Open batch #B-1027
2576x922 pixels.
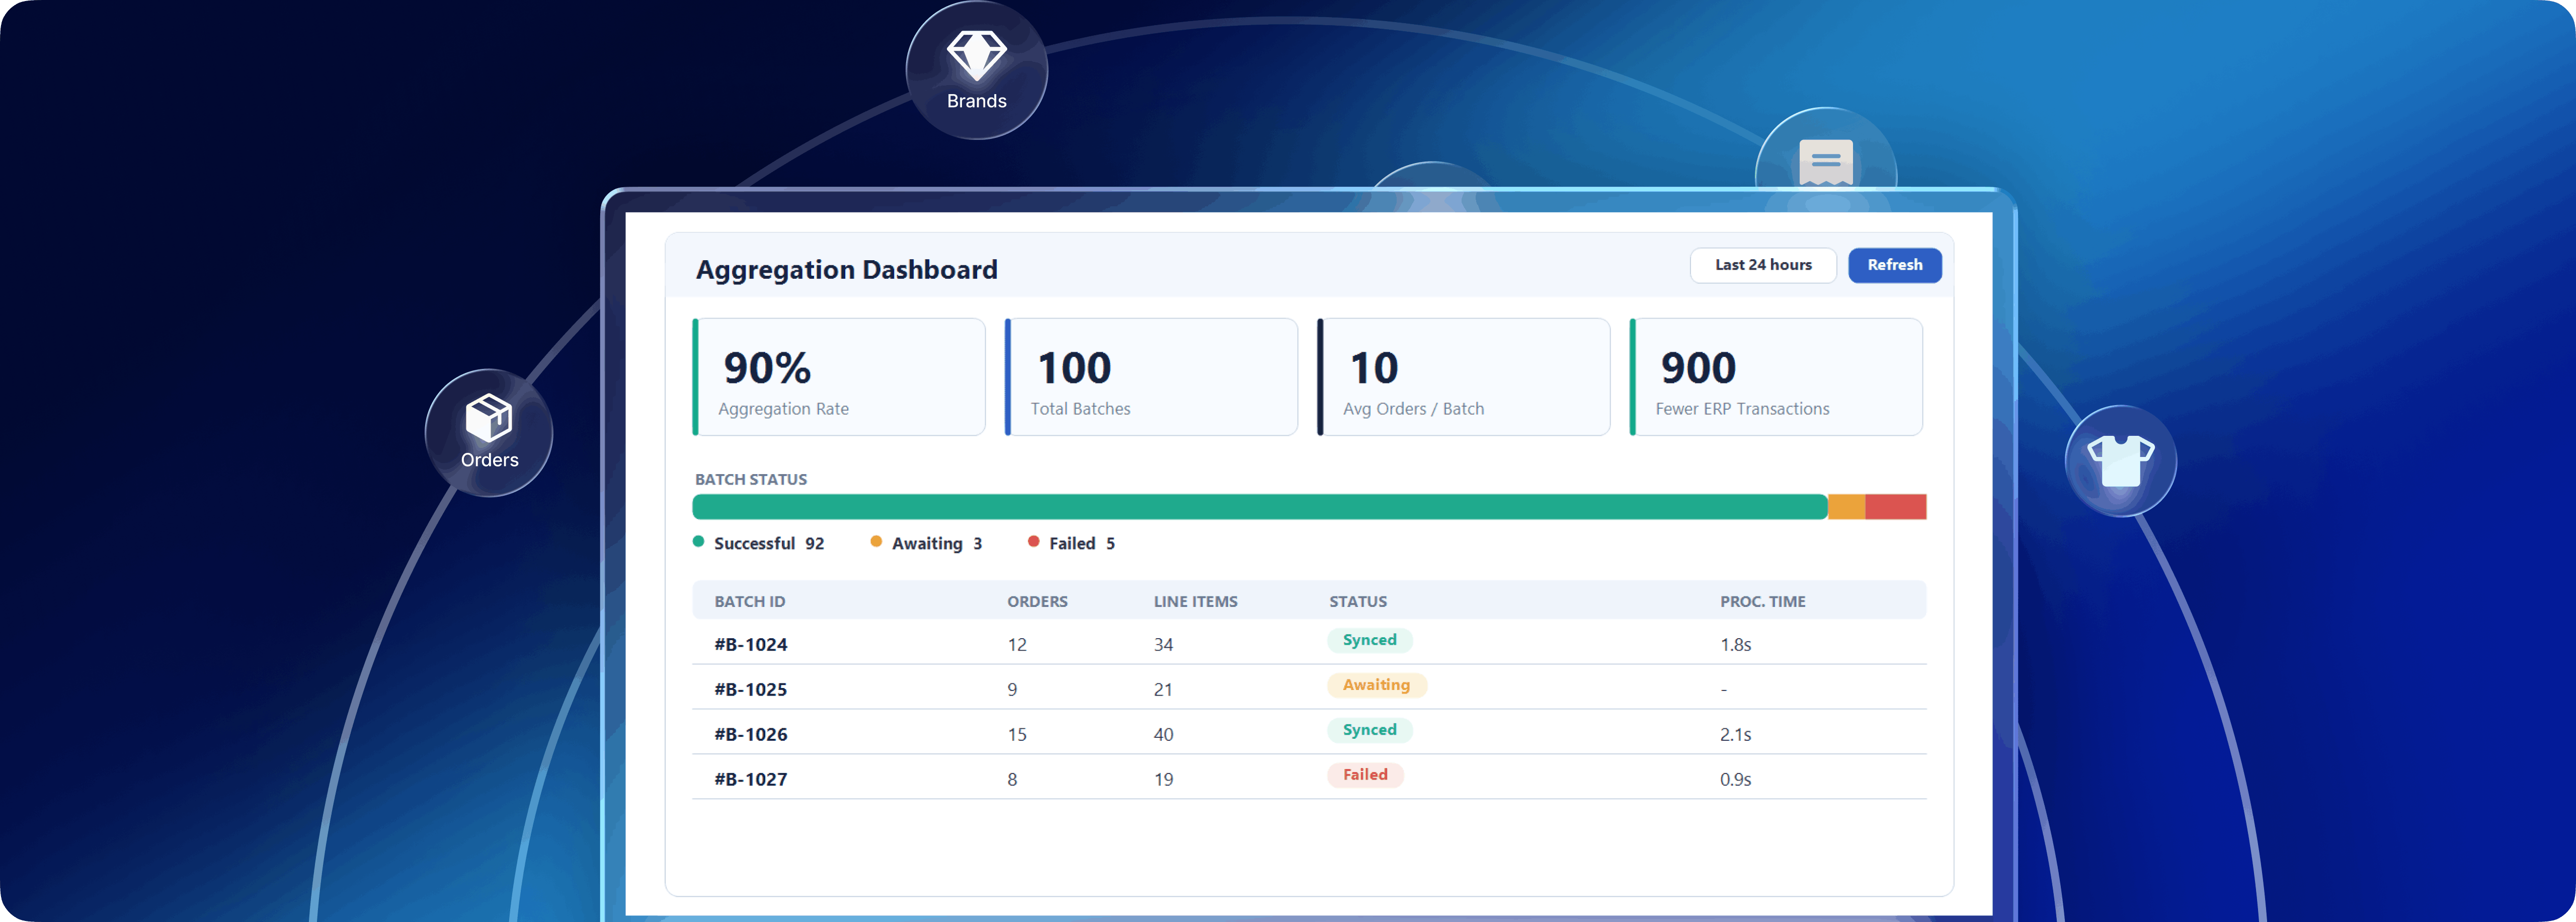(x=751, y=780)
